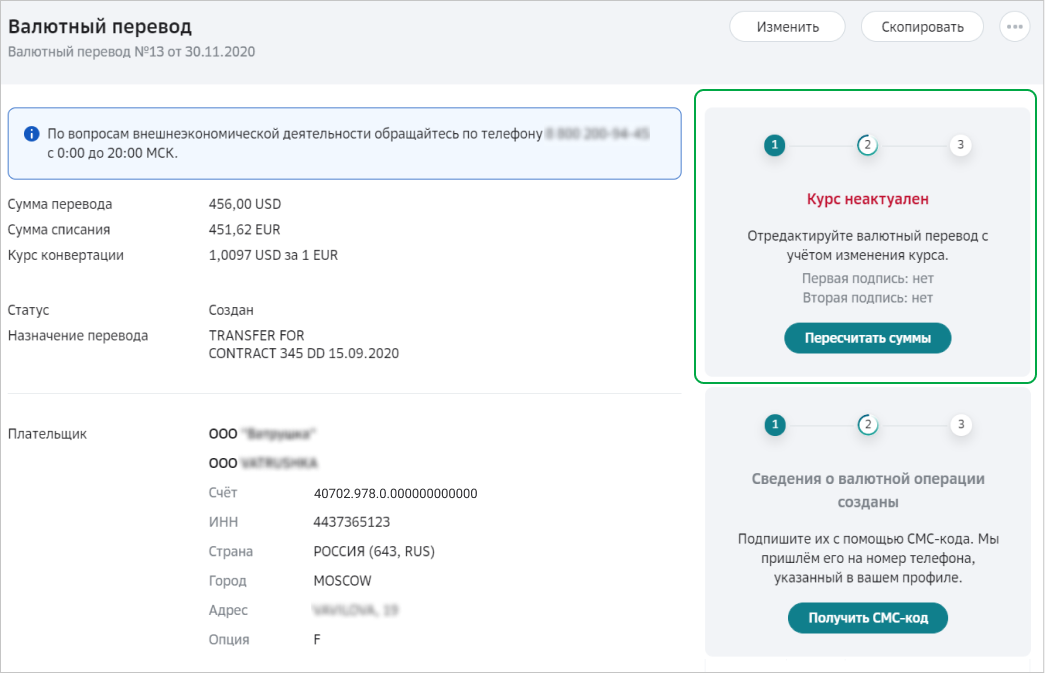This screenshot has width=1045, height=673.
Task: Click the payer account number 40702.978
Action: [395, 493]
